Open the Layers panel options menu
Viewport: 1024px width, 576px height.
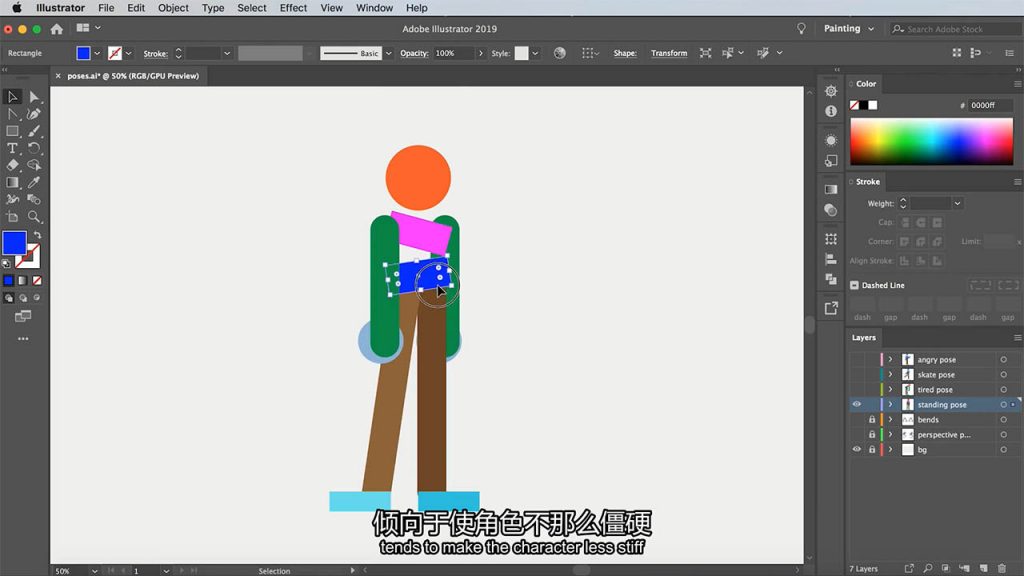[1017, 338]
